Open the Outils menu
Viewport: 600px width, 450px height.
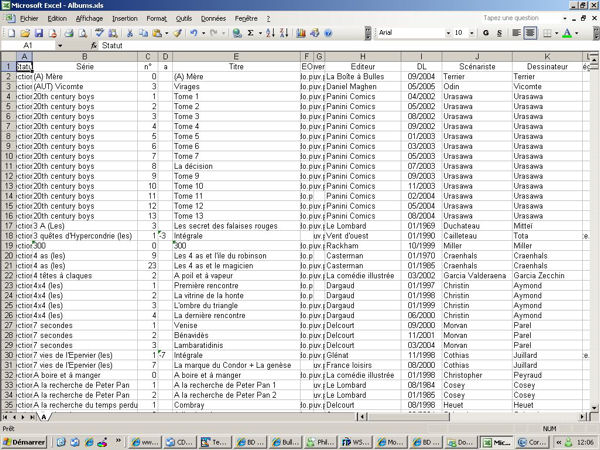[184, 18]
